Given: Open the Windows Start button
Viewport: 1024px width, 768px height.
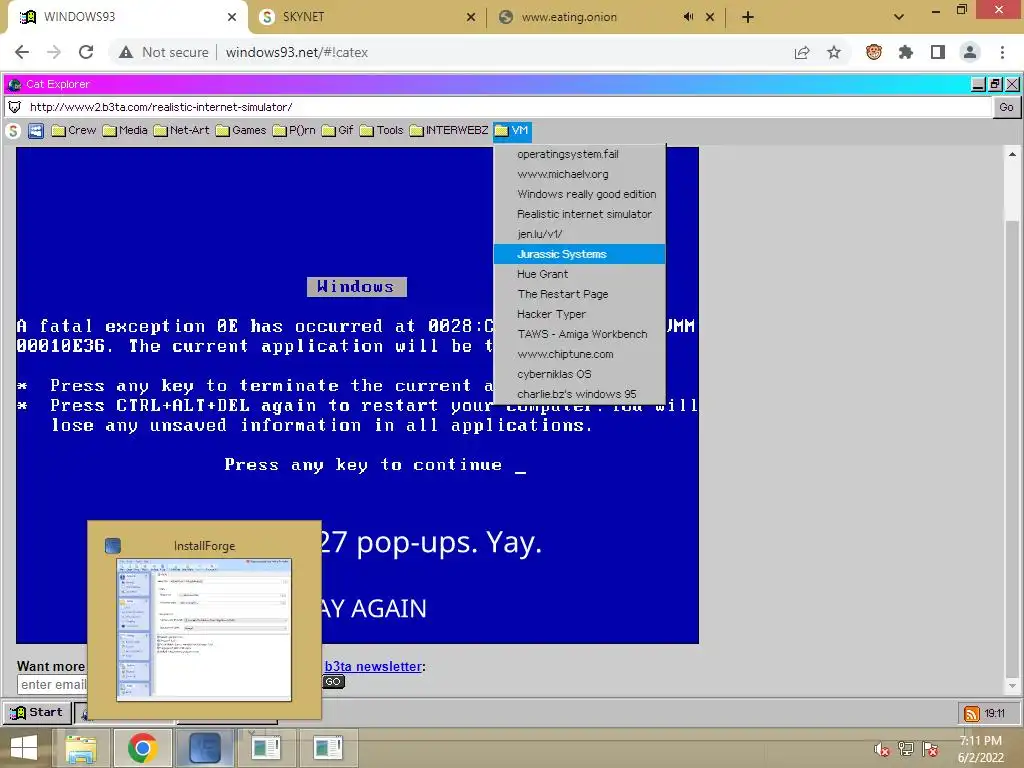Looking at the screenshot, I should click(24, 748).
